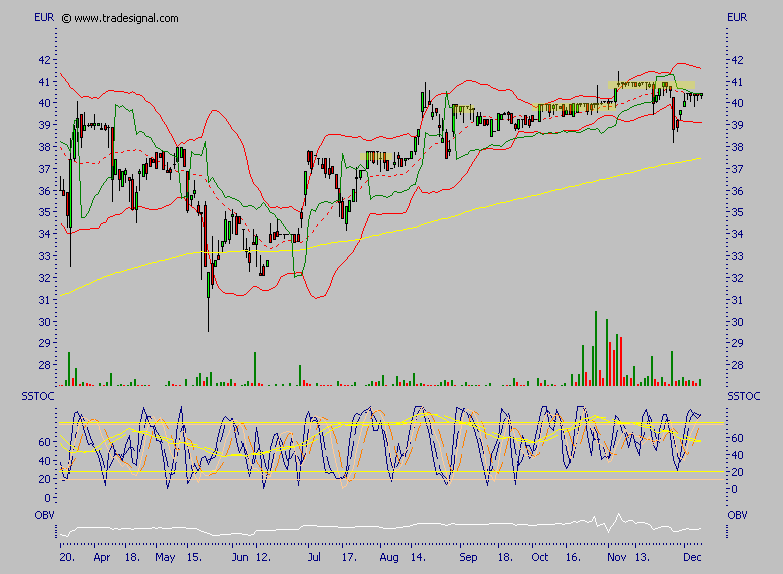Click the 41 value on left price axis
This screenshot has height=574, width=783.
click(x=44, y=81)
